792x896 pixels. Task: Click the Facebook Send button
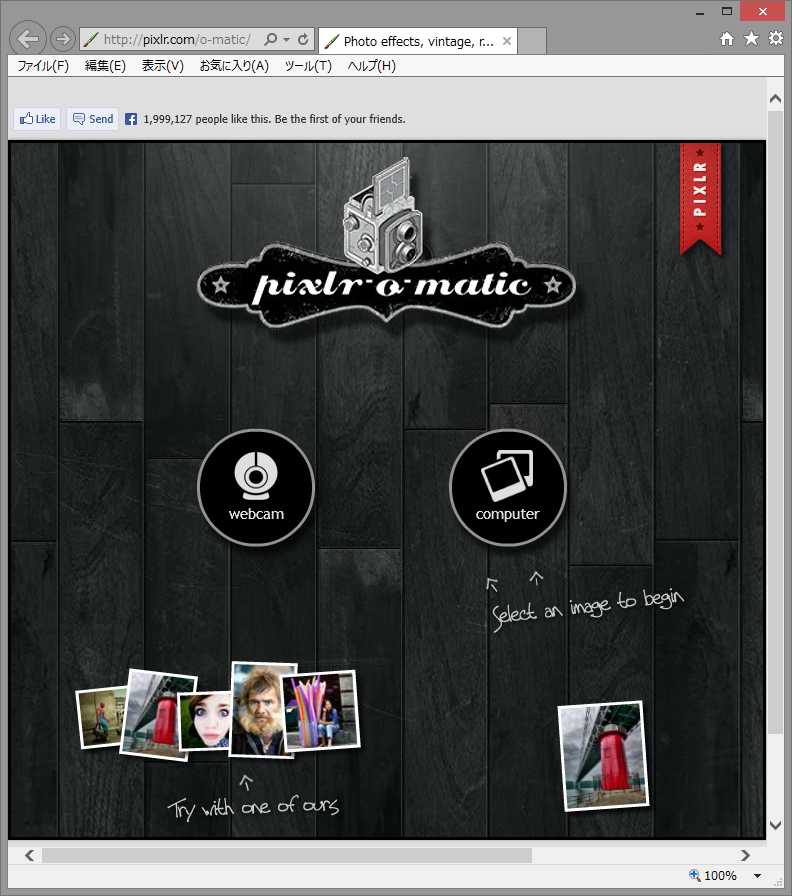point(93,119)
